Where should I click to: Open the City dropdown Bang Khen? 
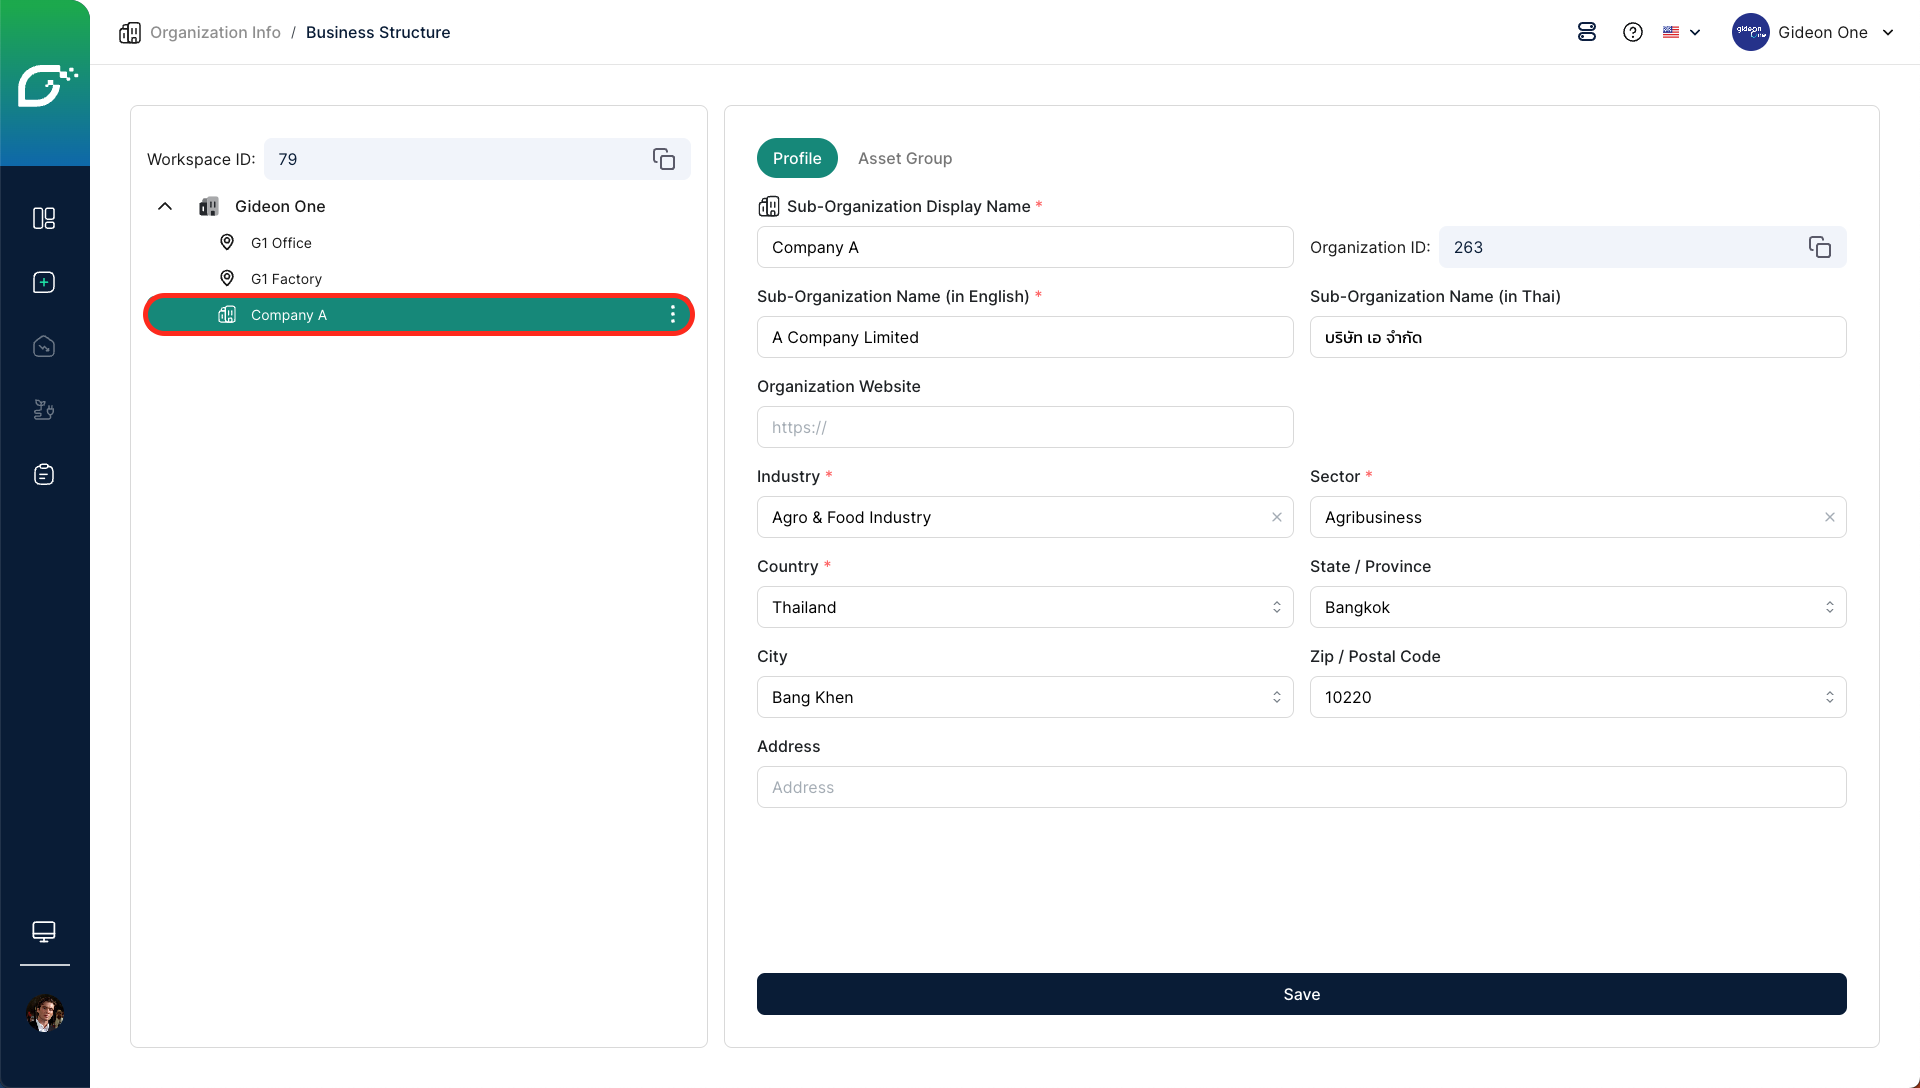[x=1024, y=697]
